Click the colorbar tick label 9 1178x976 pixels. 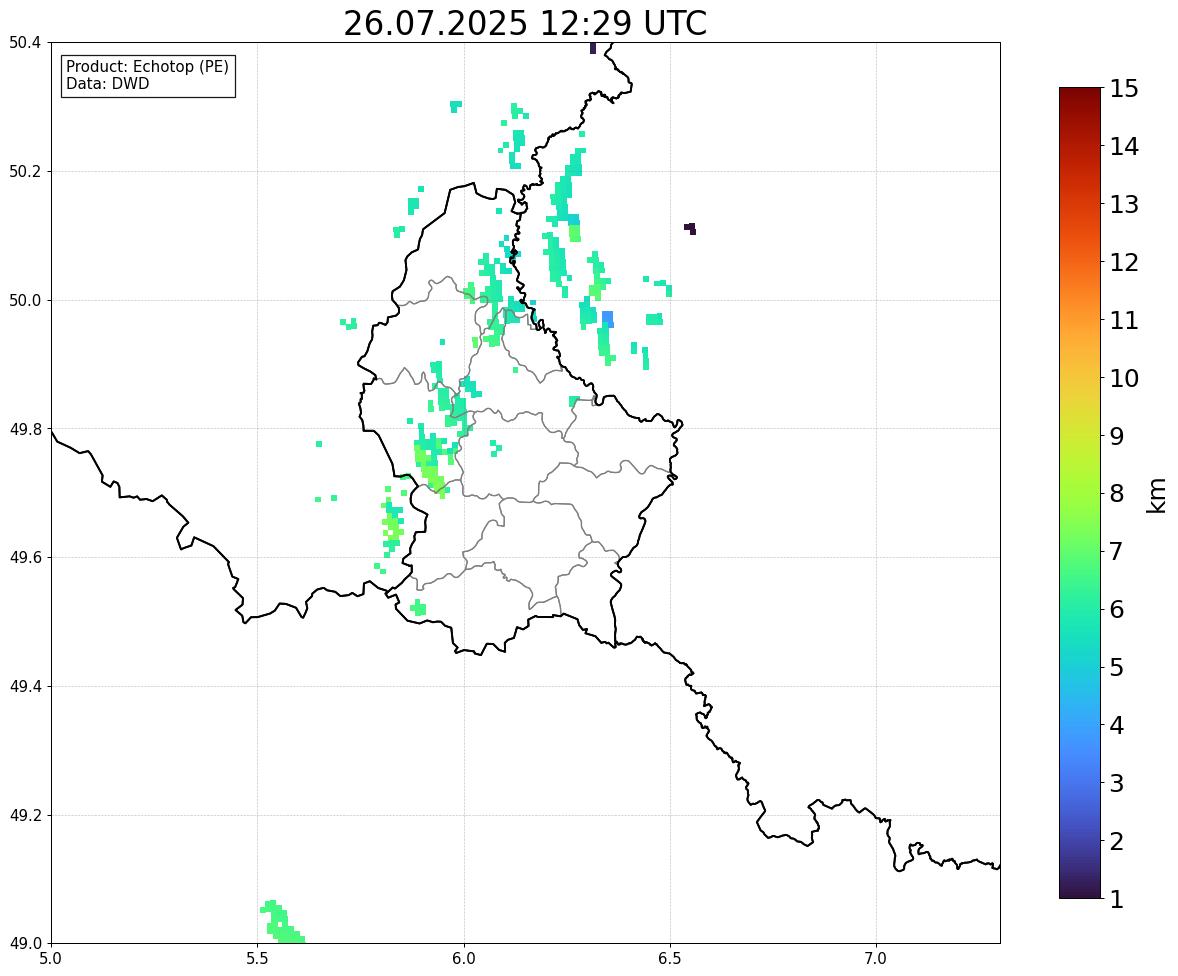pos(1116,436)
